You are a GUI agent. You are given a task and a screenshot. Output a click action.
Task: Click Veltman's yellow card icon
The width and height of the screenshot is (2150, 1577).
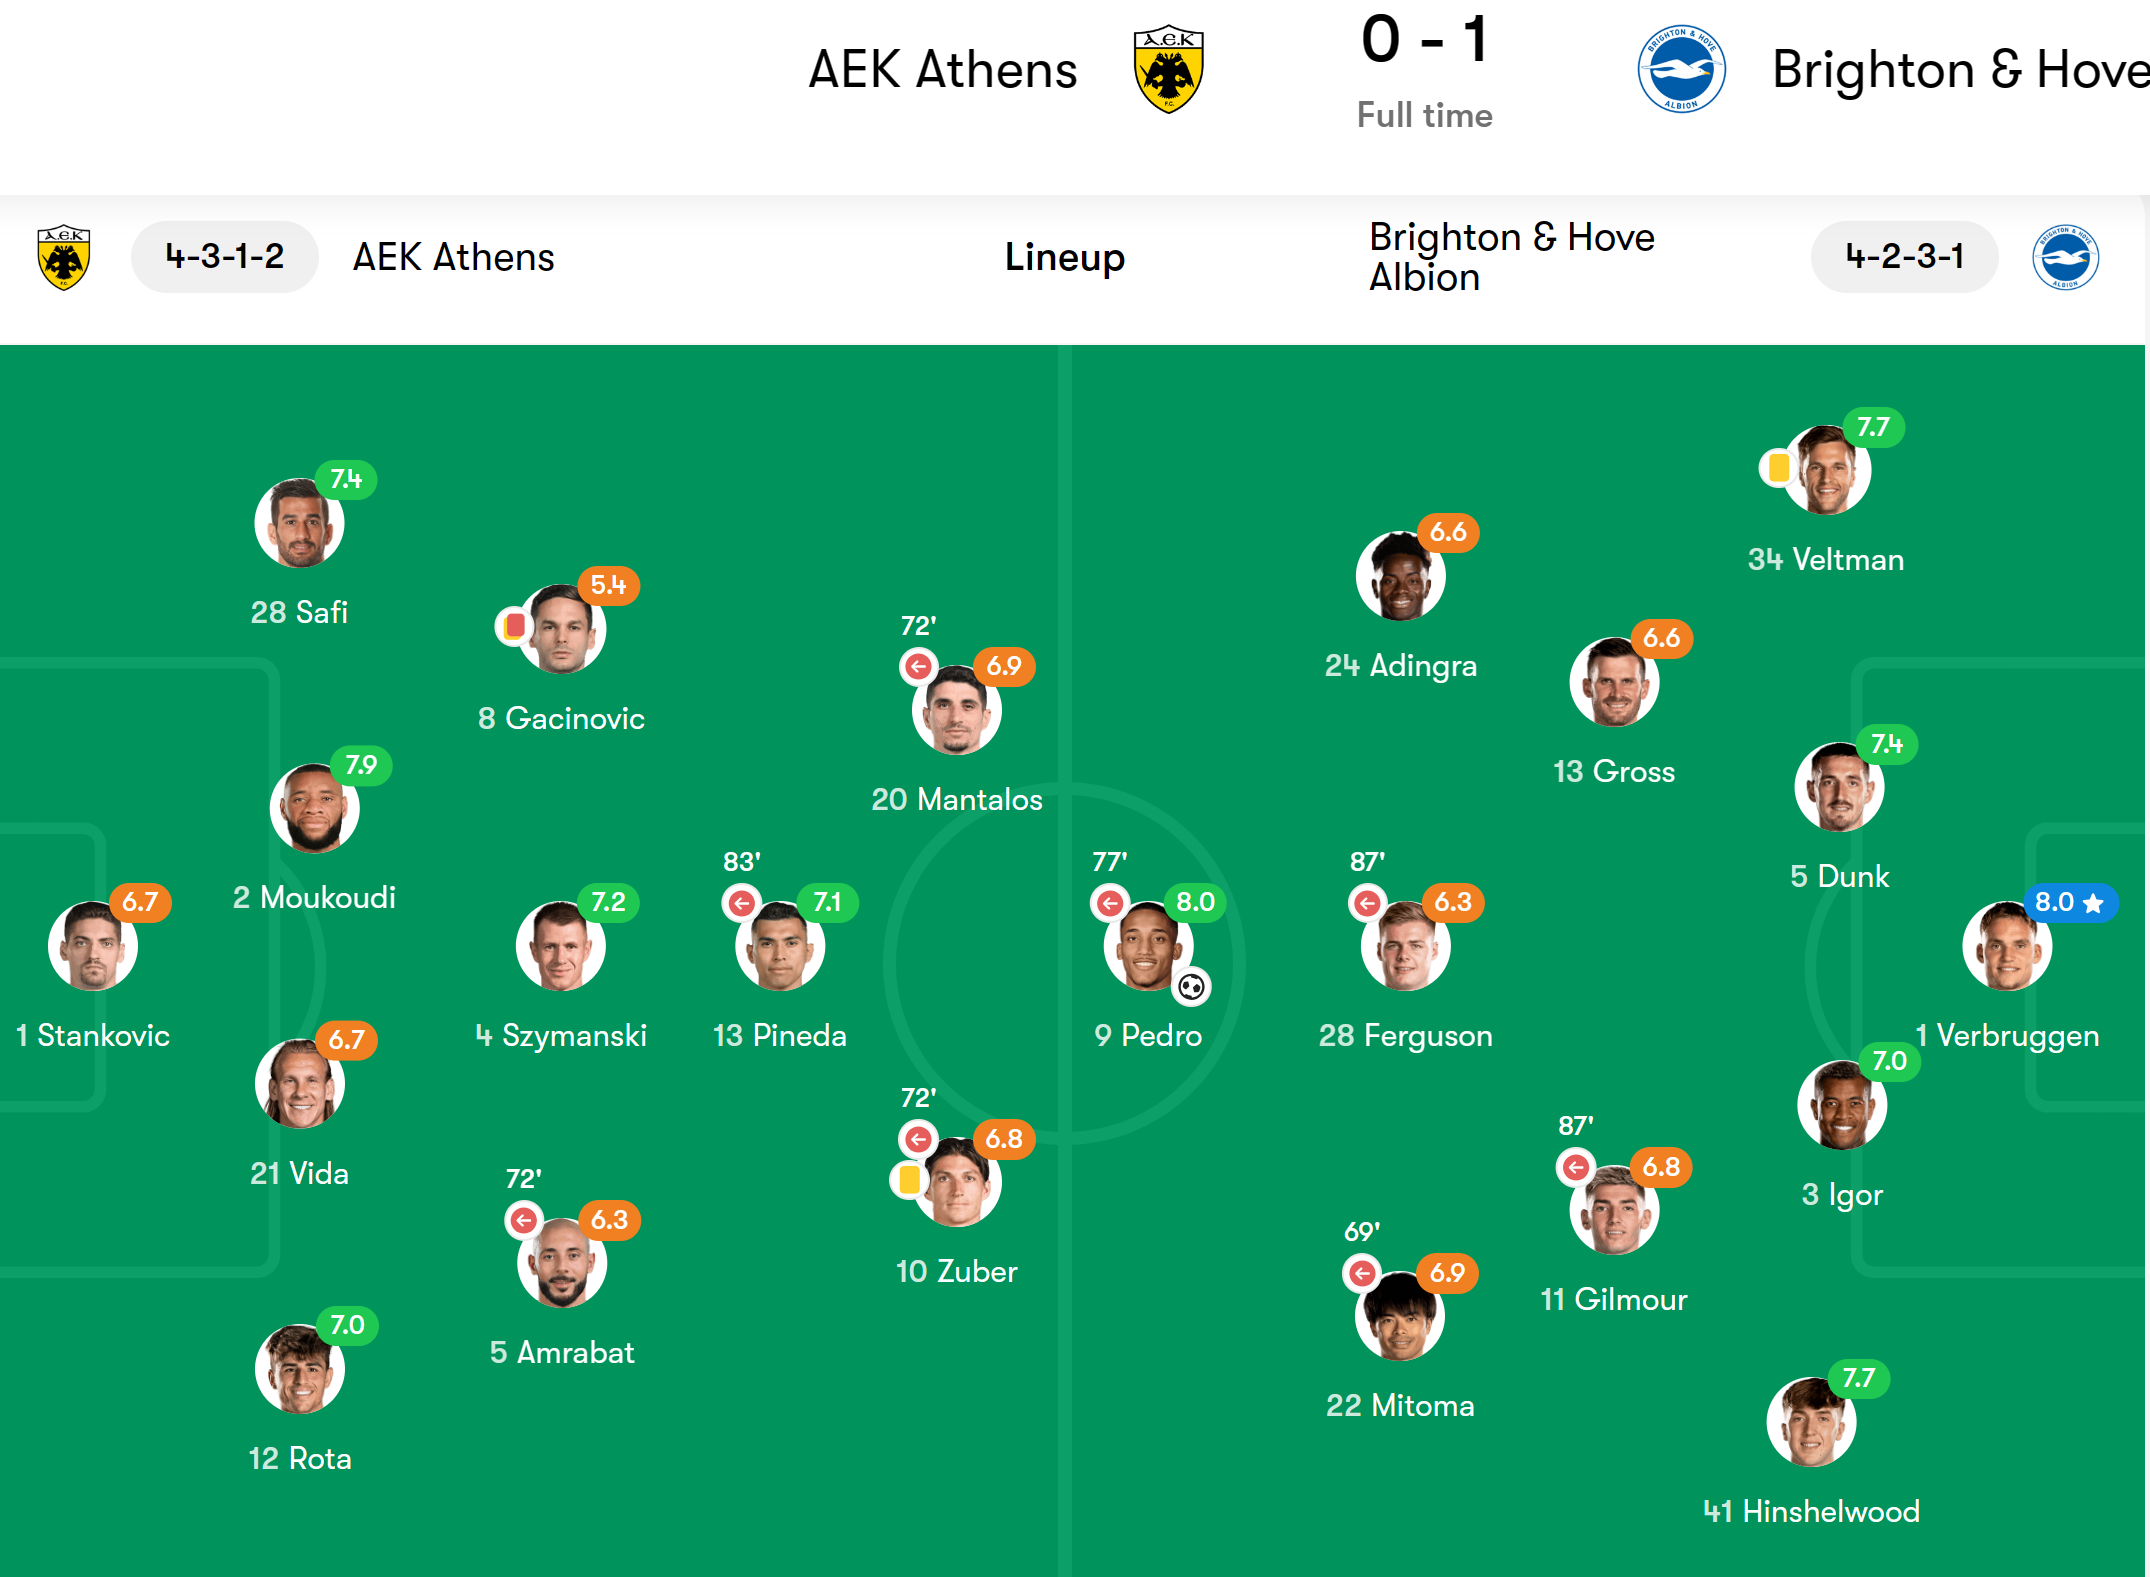click(x=1778, y=467)
